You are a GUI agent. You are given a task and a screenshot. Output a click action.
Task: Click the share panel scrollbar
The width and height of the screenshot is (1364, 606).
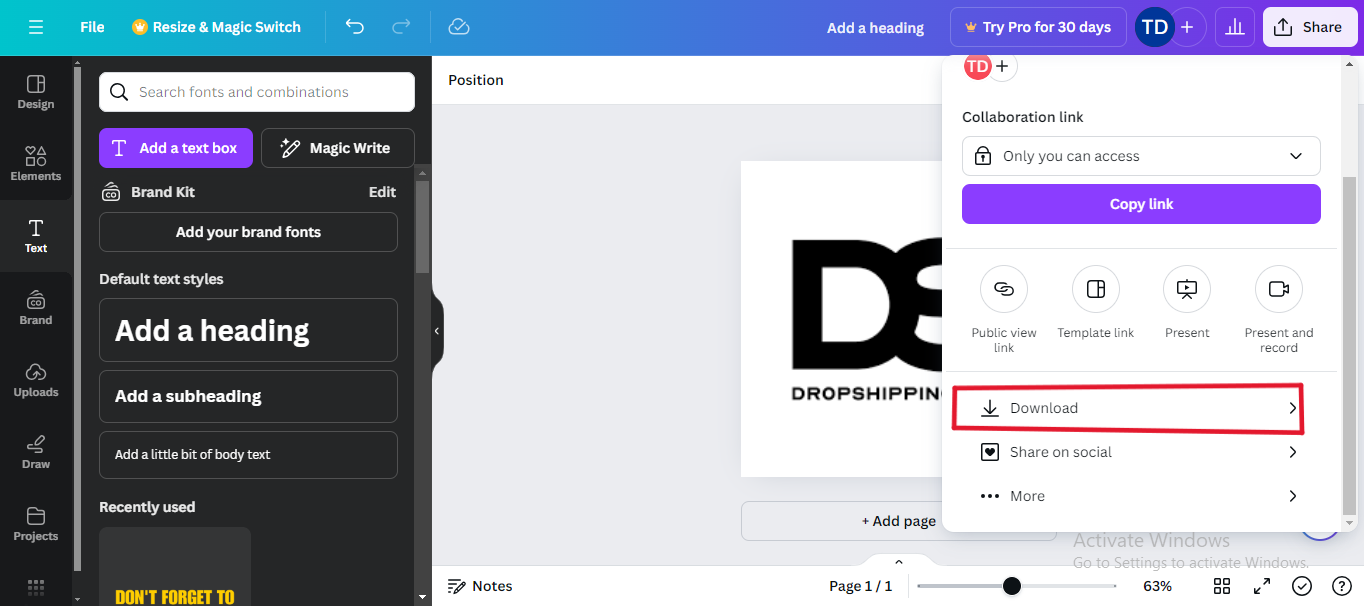[1349, 345]
